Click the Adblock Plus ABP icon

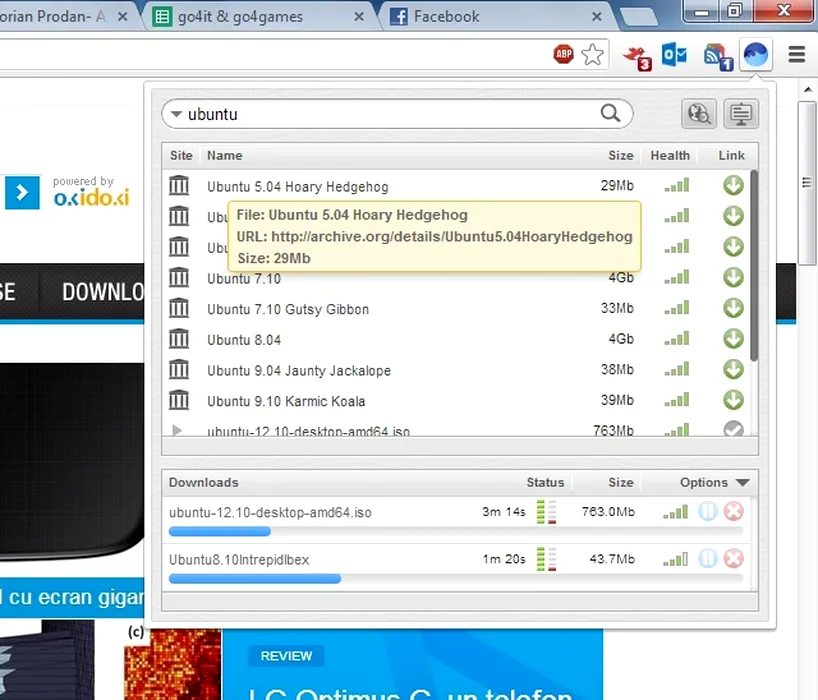tap(563, 54)
